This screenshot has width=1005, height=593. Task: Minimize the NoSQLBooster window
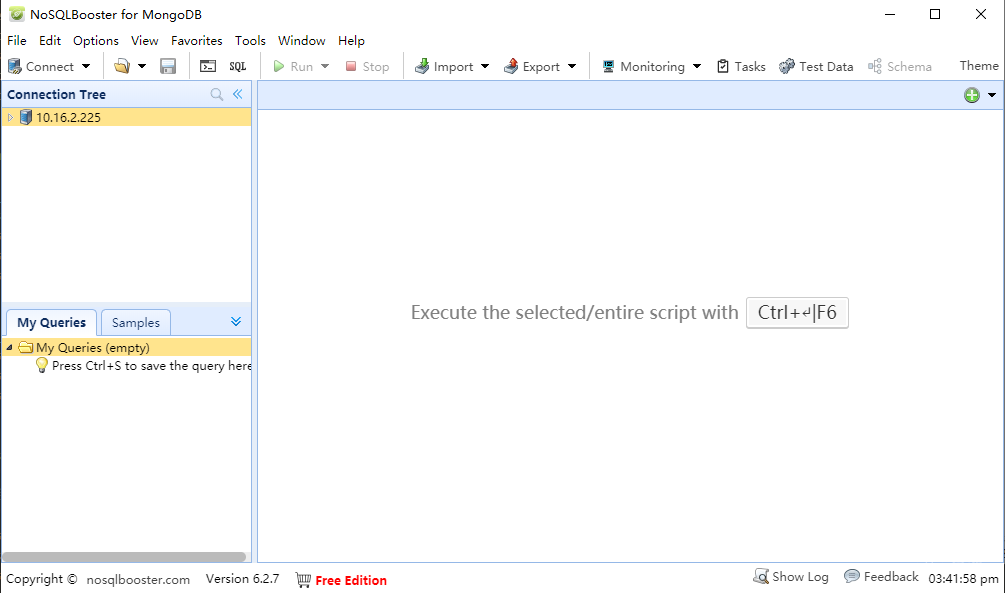click(890, 14)
